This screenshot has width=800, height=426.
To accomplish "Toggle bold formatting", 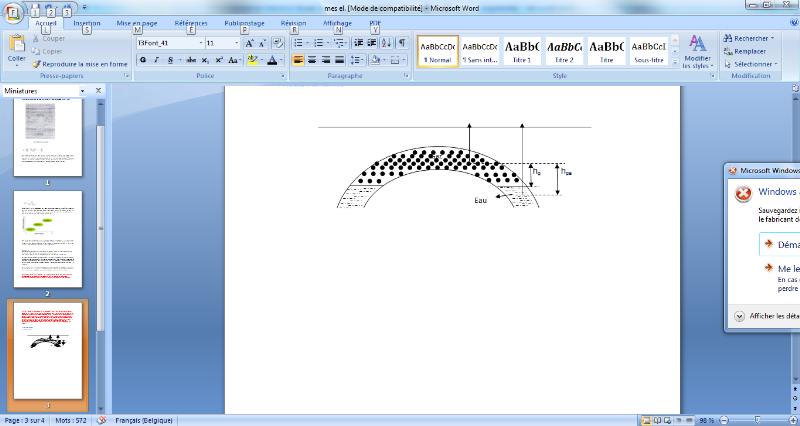I will point(143,60).
